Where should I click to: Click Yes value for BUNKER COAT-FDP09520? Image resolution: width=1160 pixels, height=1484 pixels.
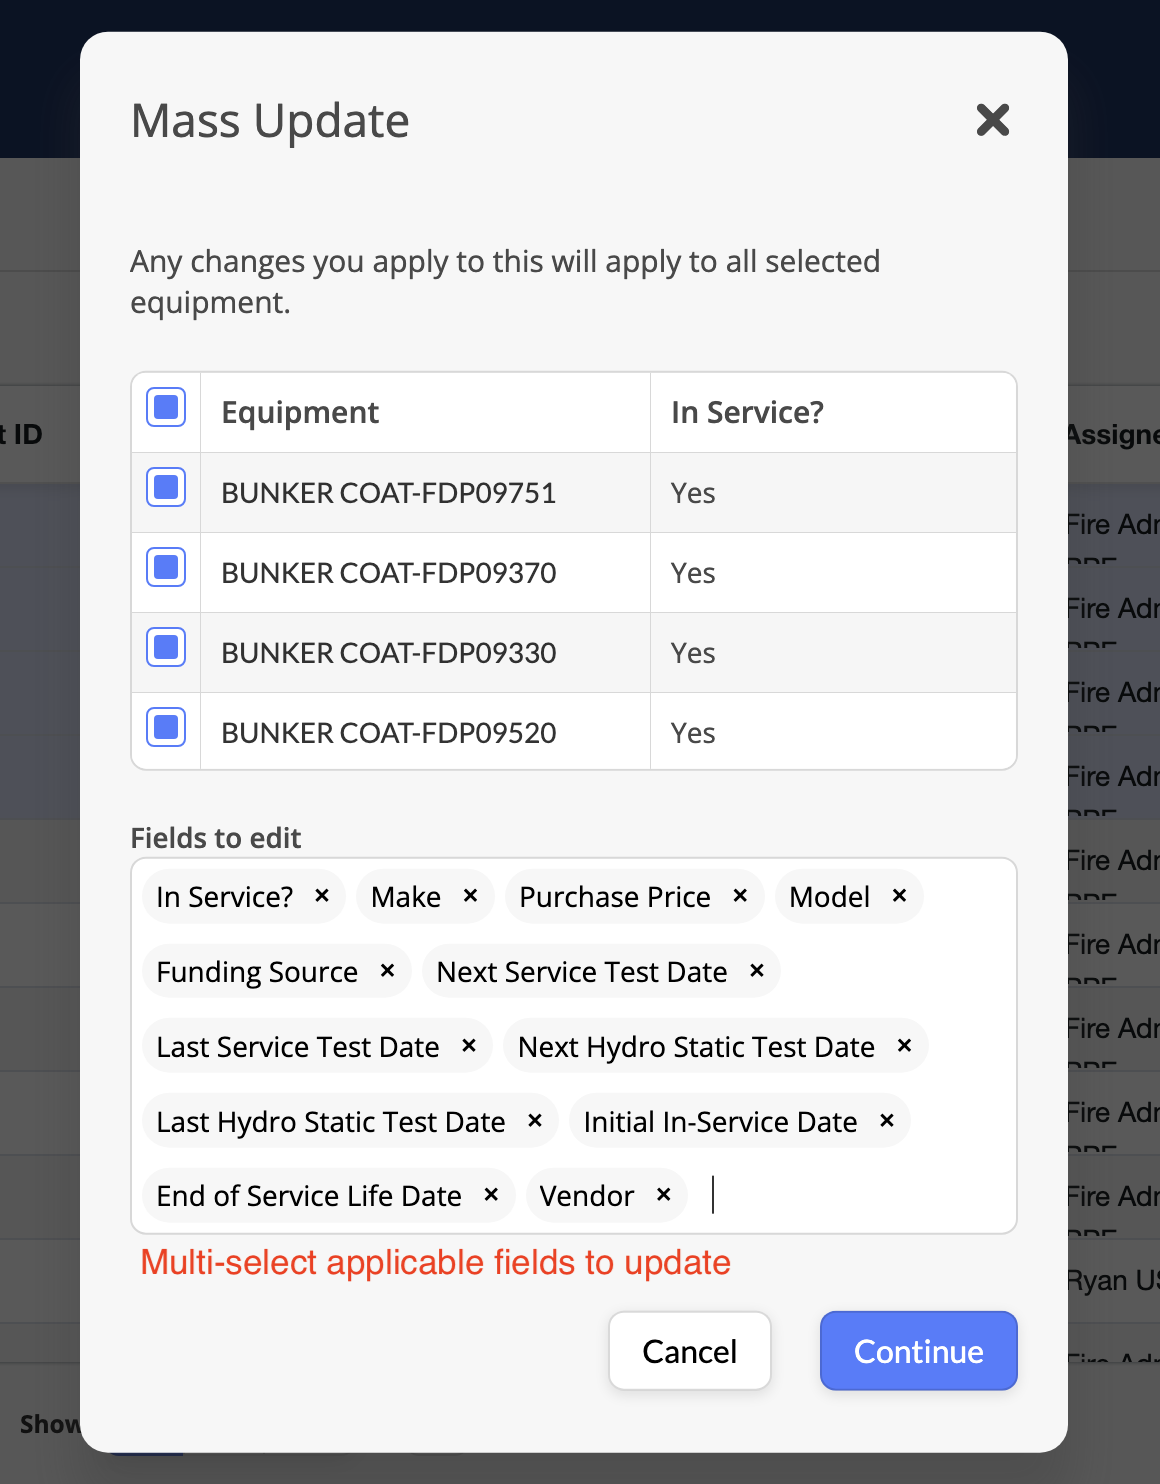pyautogui.click(x=693, y=733)
